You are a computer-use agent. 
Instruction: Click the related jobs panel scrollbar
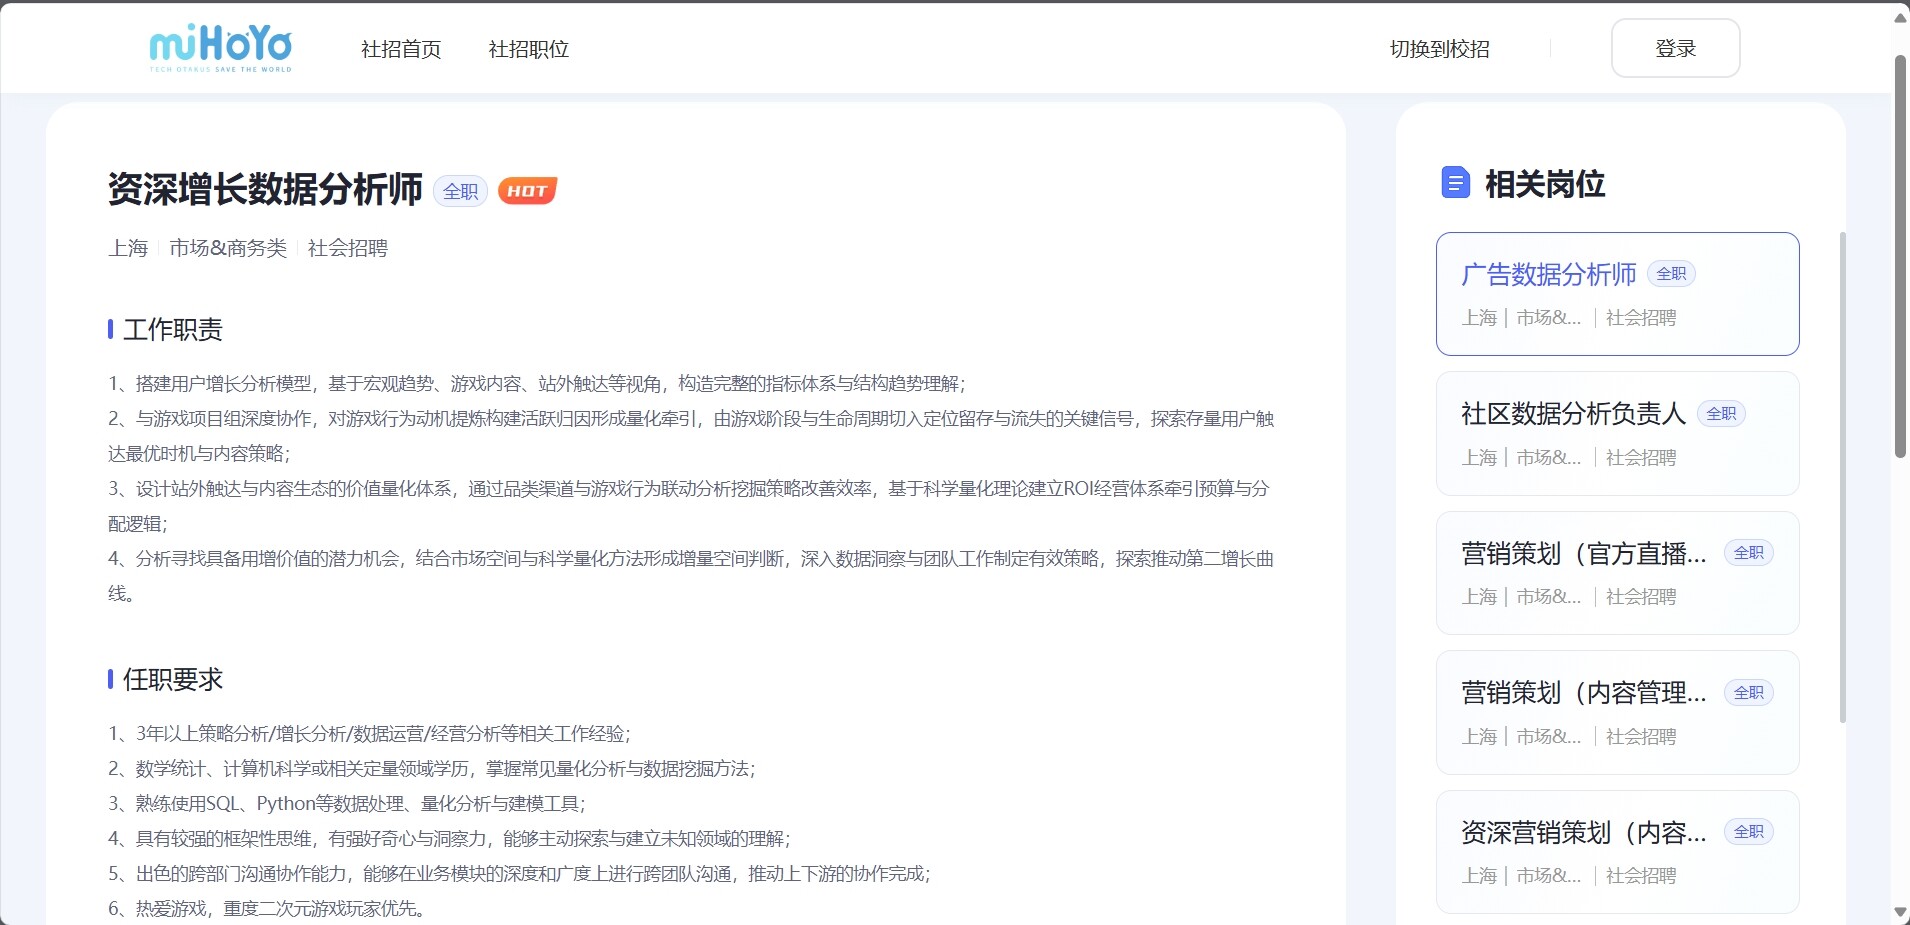pyautogui.click(x=1842, y=476)
